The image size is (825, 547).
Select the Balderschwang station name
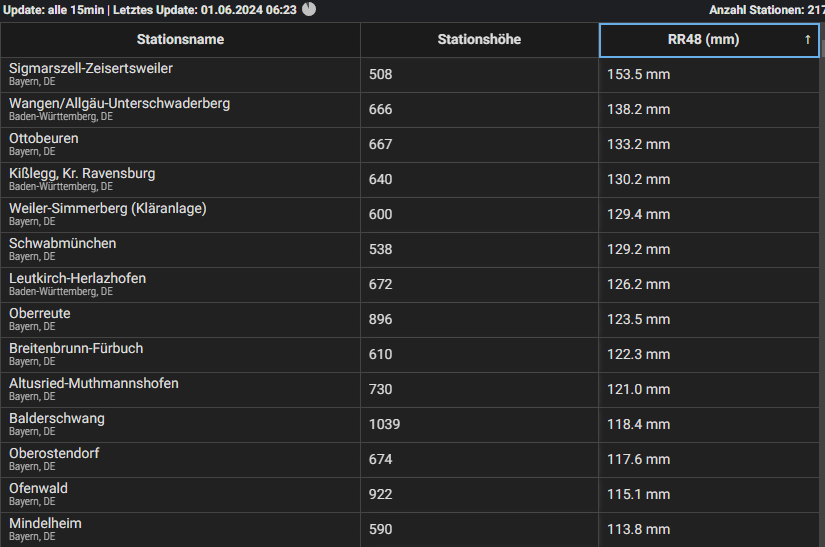click(x=57, y=418)
